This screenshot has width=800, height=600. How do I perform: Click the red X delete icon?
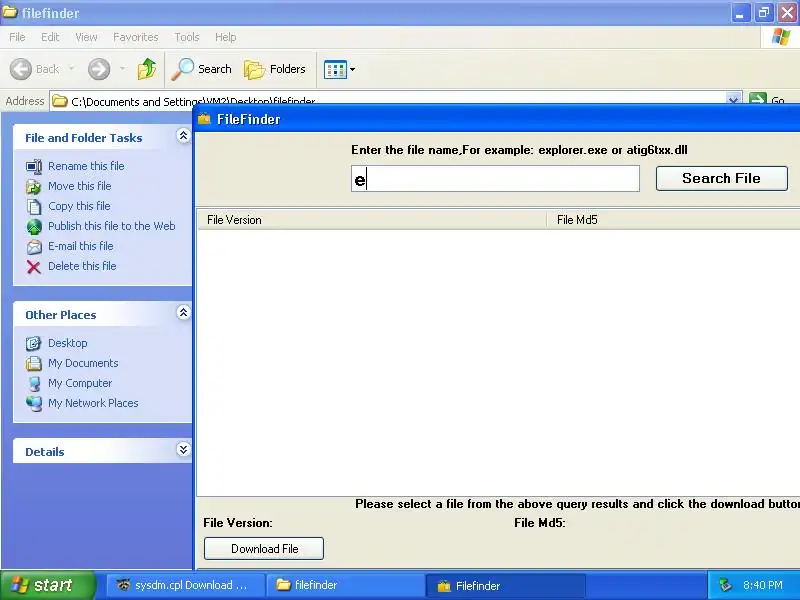click(x=34, y=266)
